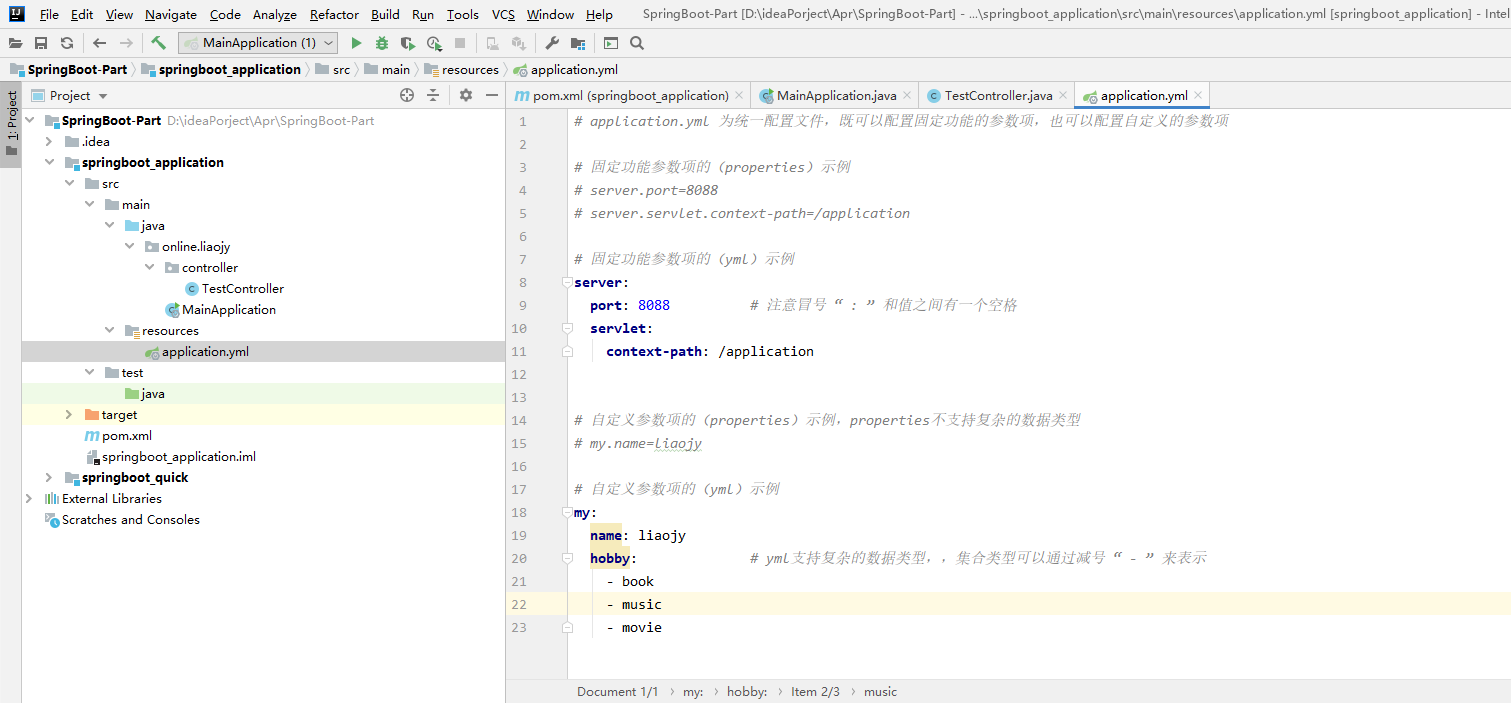This screenshot has height=703, width=1511.
Task: Open the Refactor menu
Action: click(334, 15)
